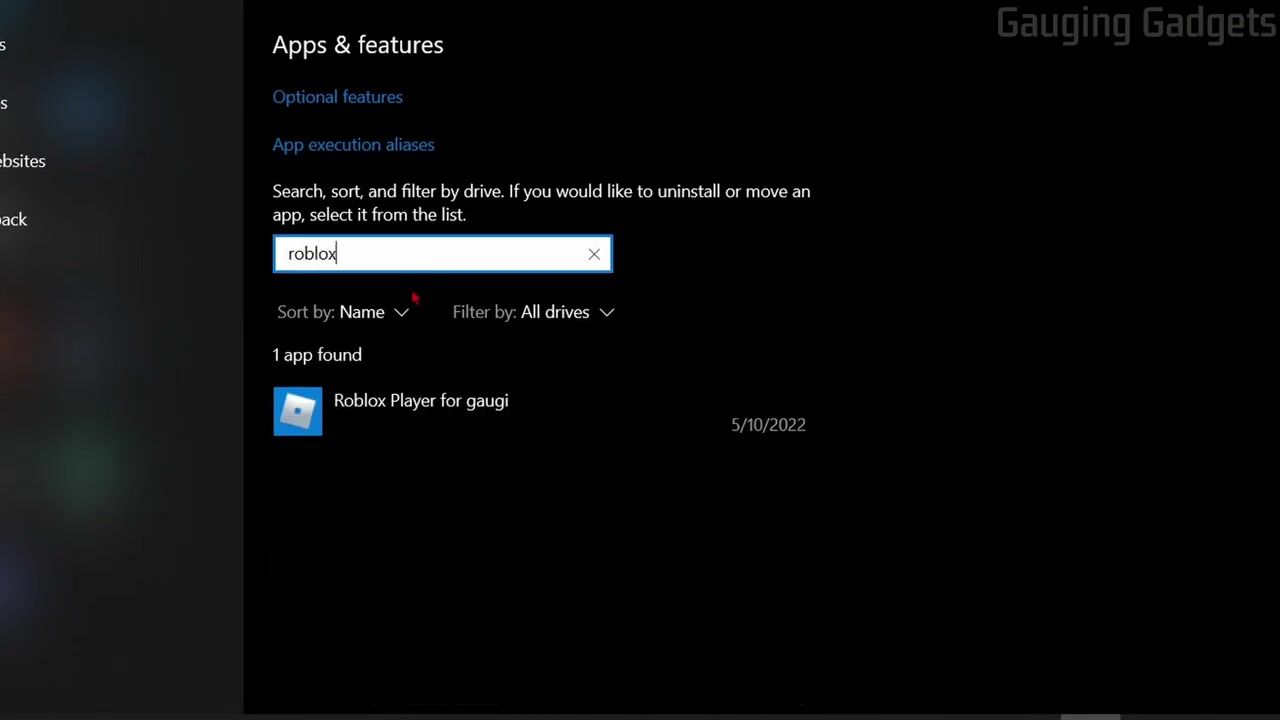Select Roblox Player for gaugi entry

click(540, 411)
